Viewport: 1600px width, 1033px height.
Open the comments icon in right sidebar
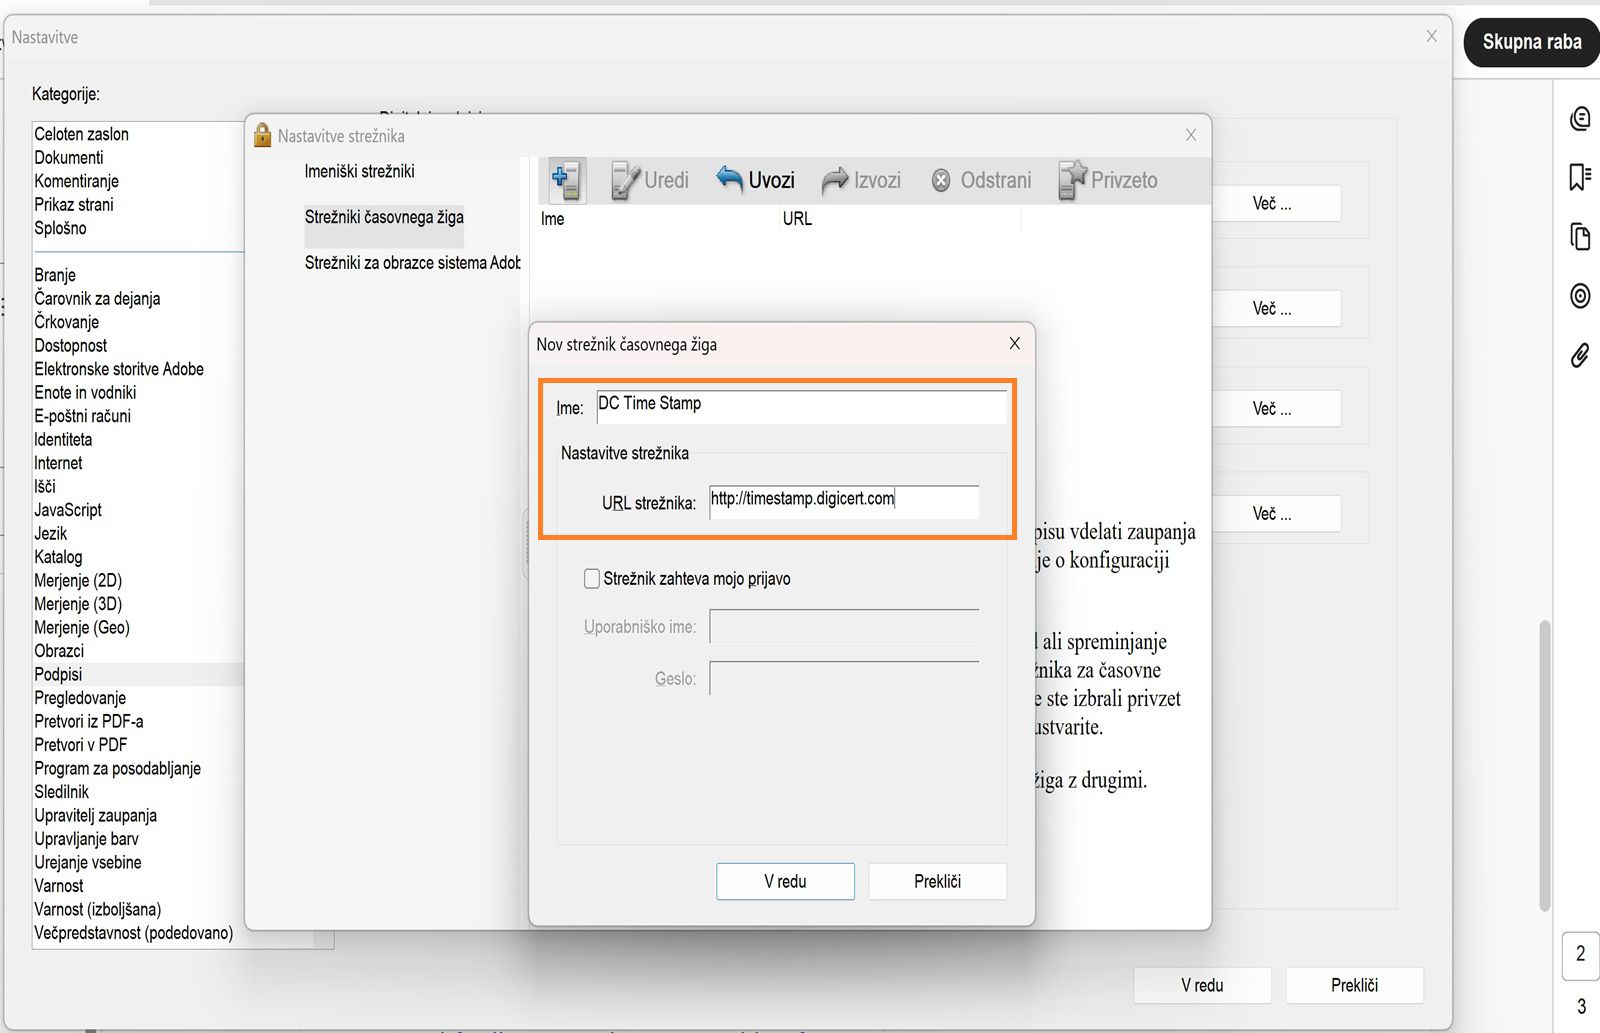1580,118
